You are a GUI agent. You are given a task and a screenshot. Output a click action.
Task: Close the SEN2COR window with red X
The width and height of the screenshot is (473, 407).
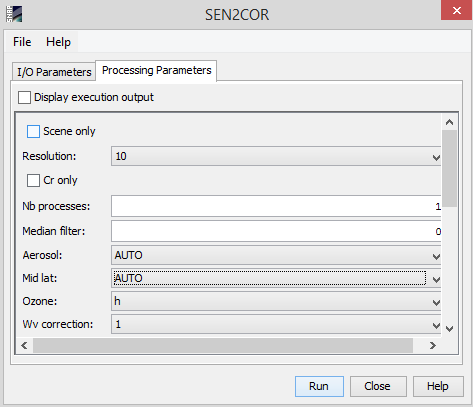pyautogui.click(x=457, y=10)
